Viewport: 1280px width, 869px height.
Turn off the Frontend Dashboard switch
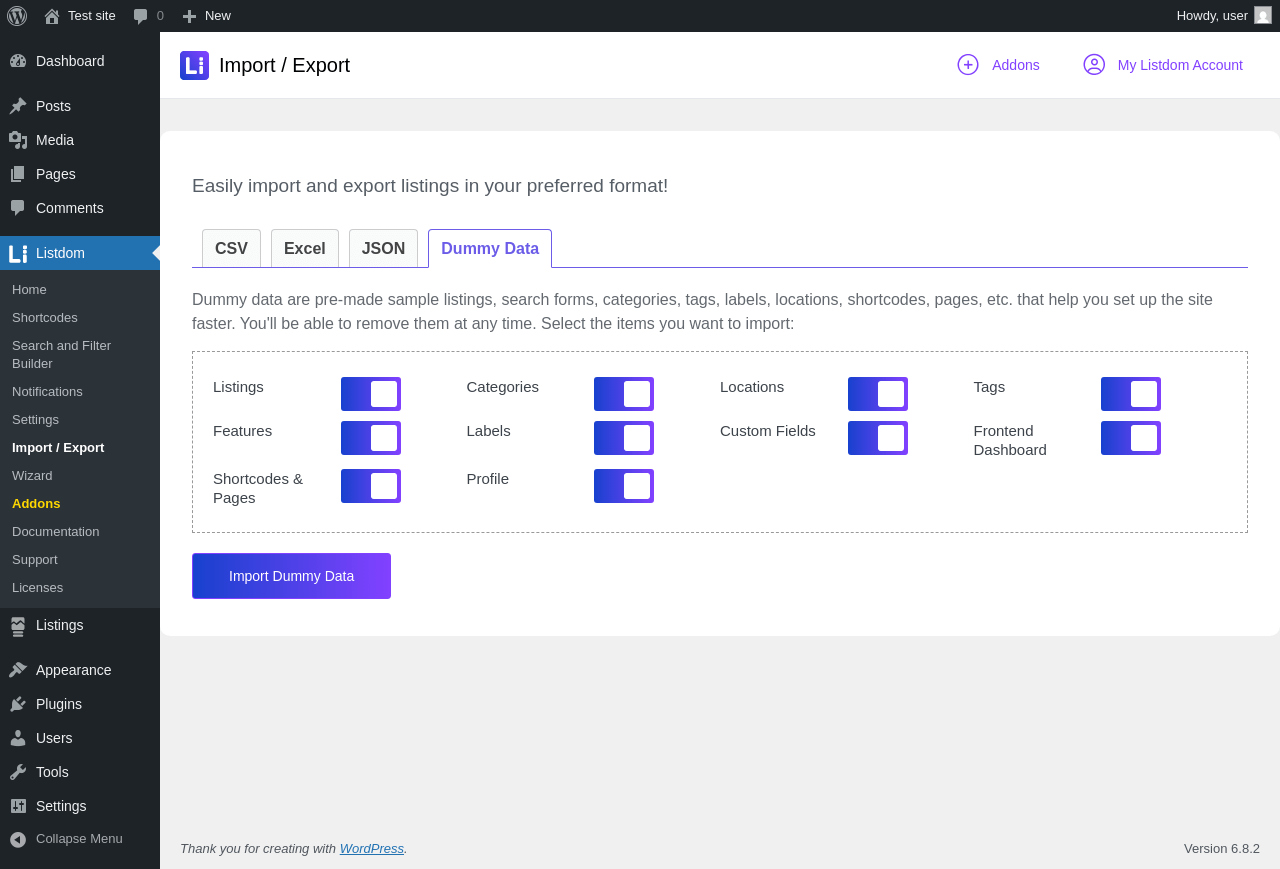[1131, 438]
